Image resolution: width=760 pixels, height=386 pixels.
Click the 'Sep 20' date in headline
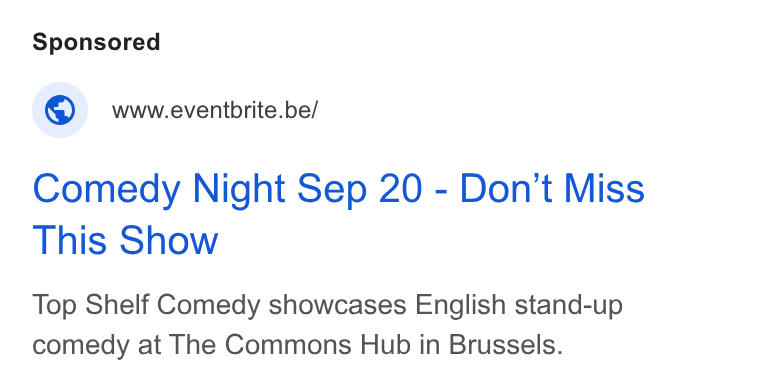click(x=359, y=190)
